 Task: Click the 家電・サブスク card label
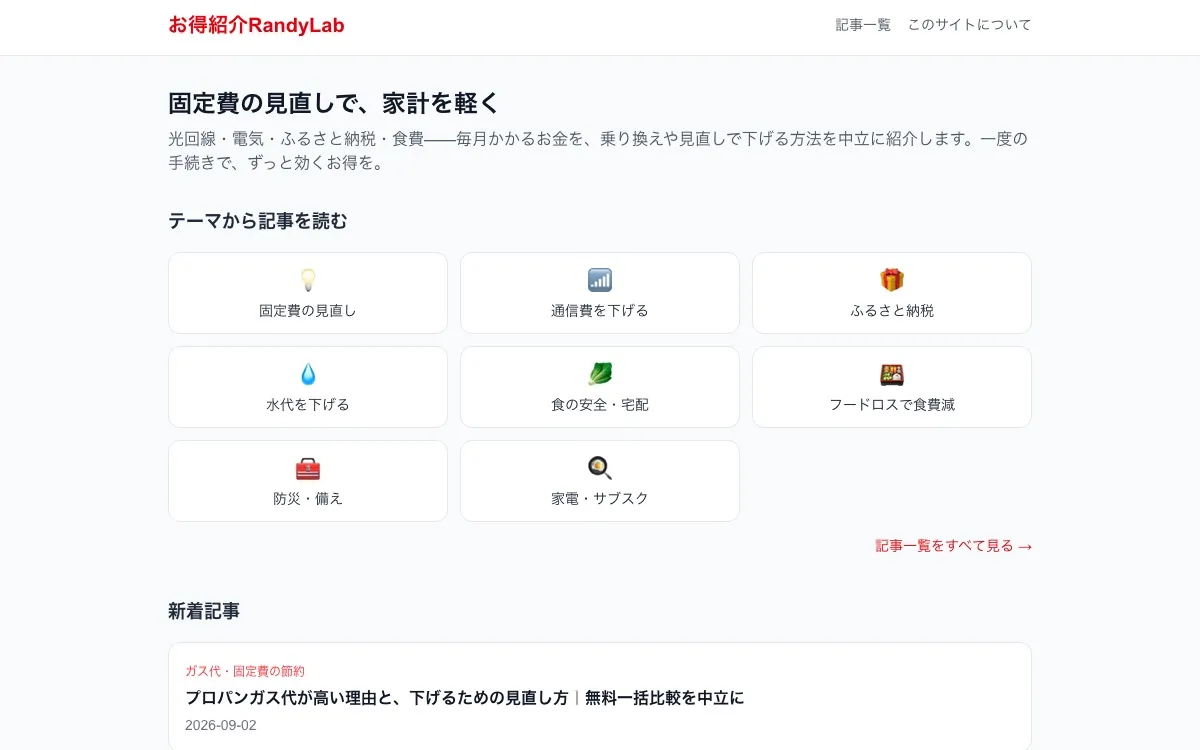point(600,499)
